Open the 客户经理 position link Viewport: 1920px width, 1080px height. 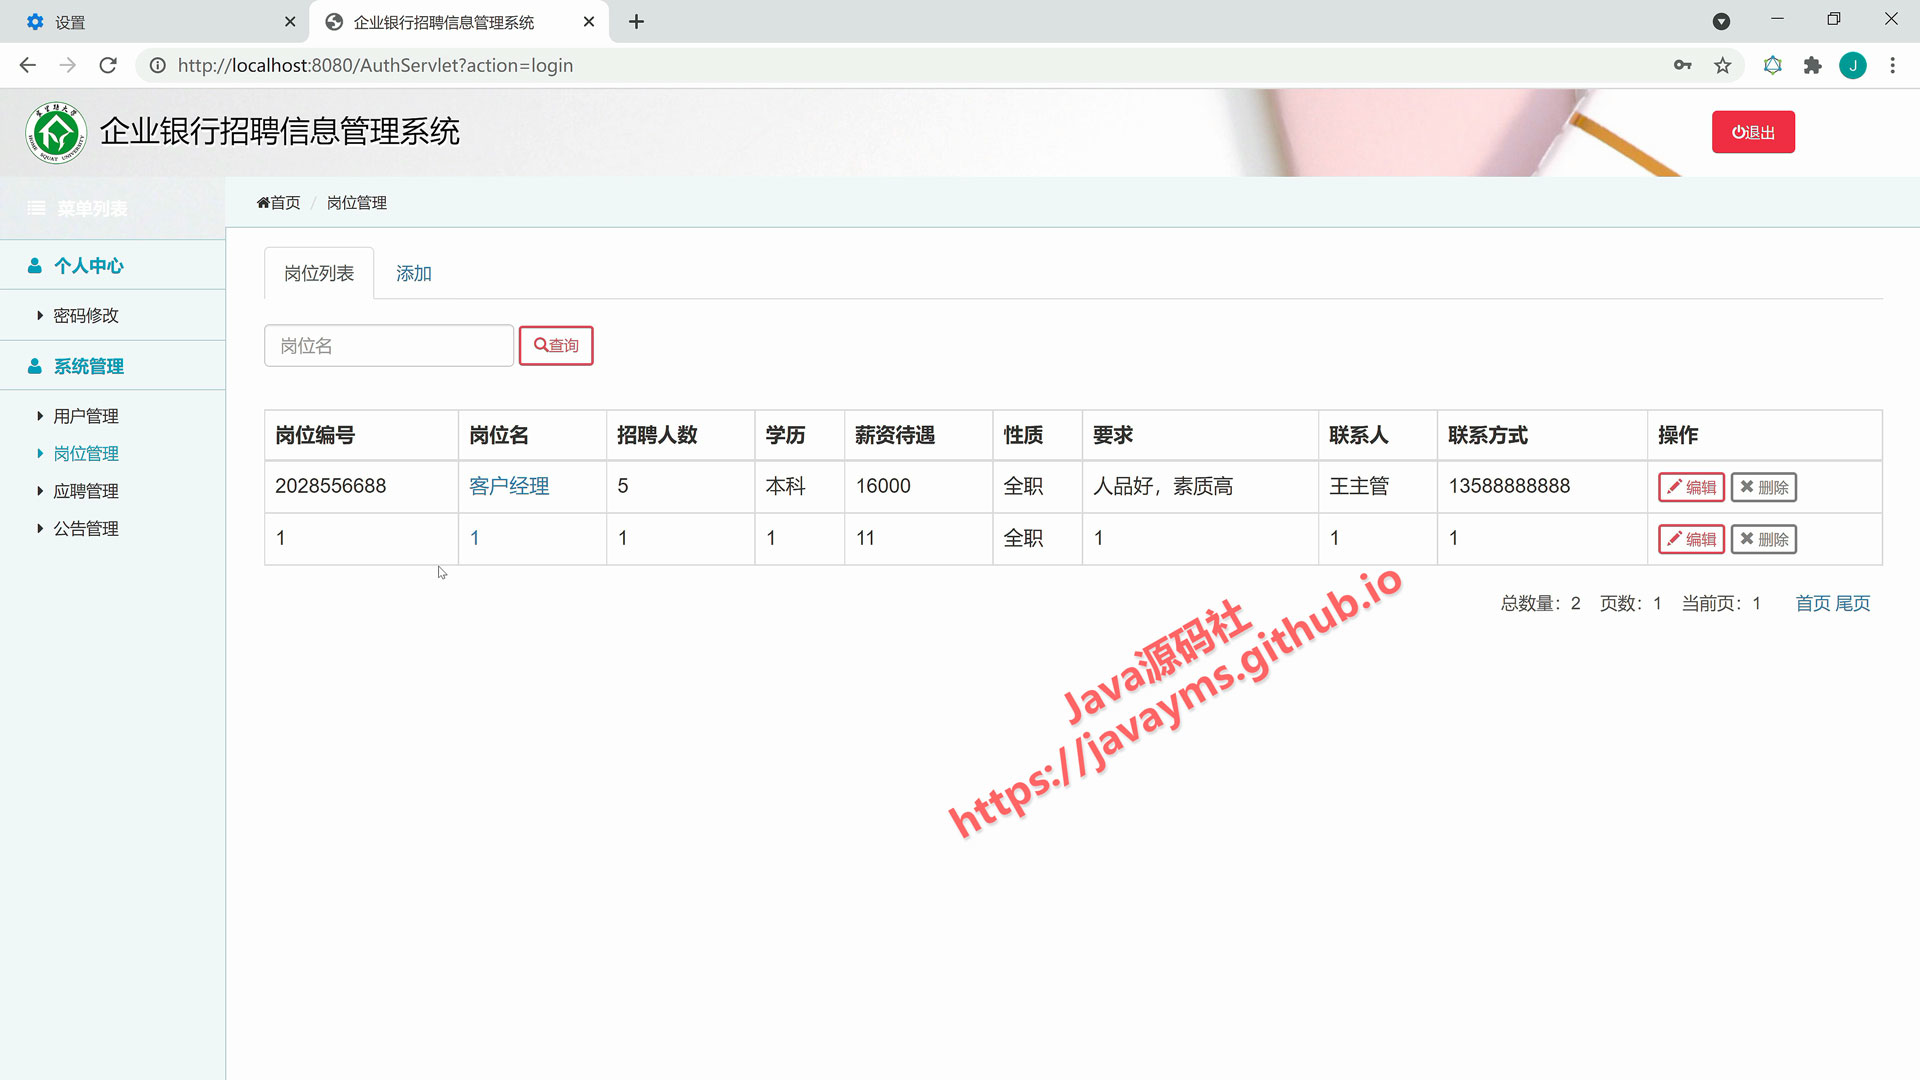(509, 486)
